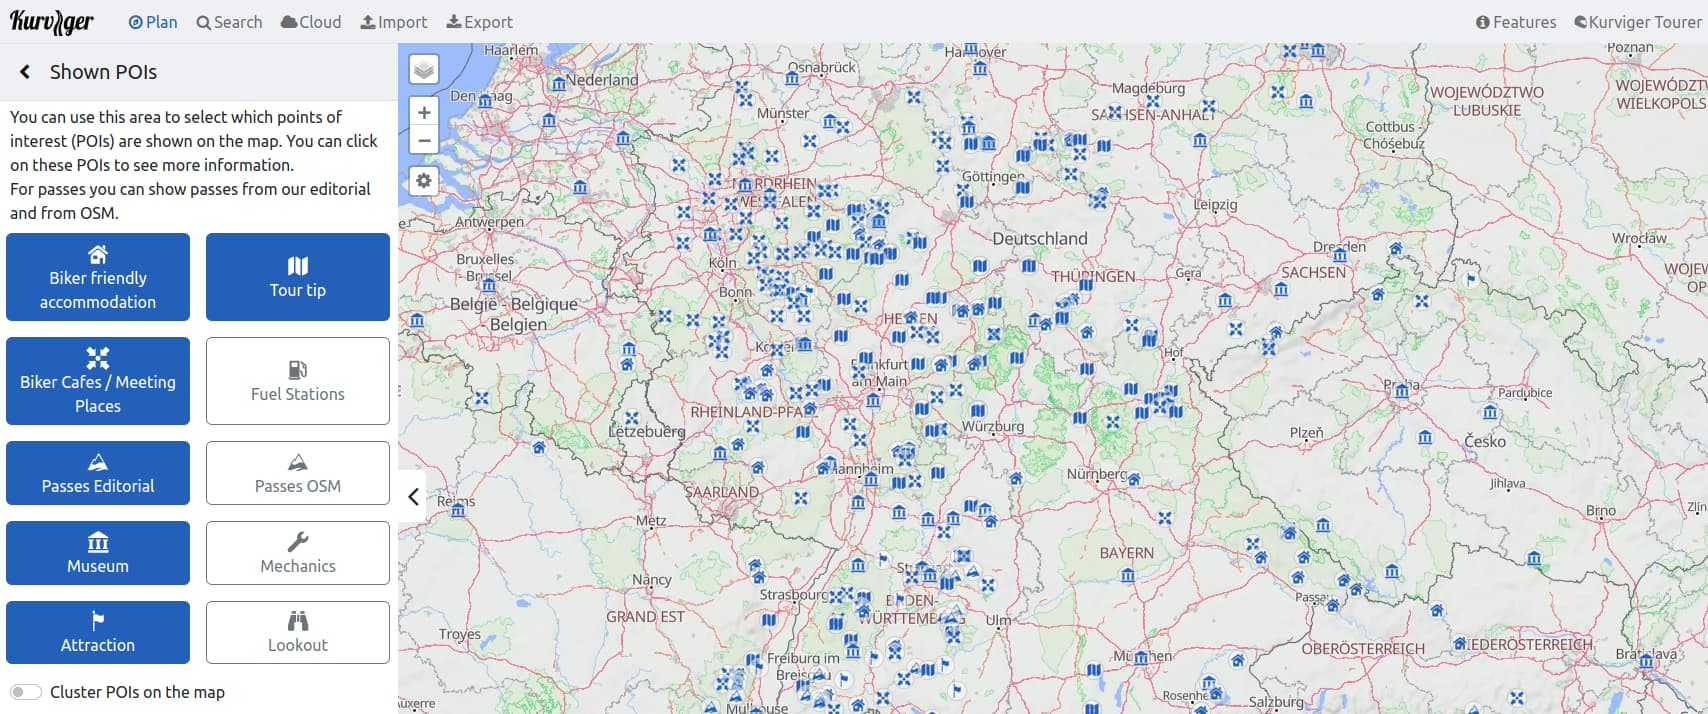Switch to the Plan tab
The height and width of the screenshot is (714, 1708).
(153, 22)
